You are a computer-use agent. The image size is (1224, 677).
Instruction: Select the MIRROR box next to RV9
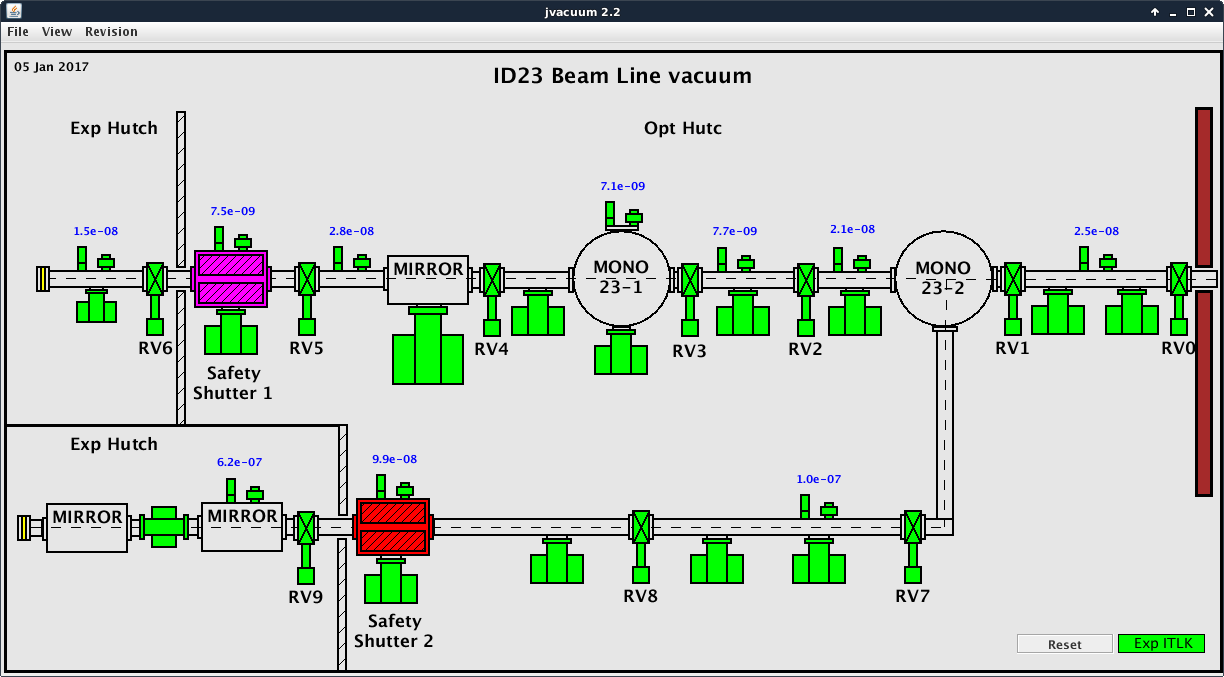(x=241, y=526)
